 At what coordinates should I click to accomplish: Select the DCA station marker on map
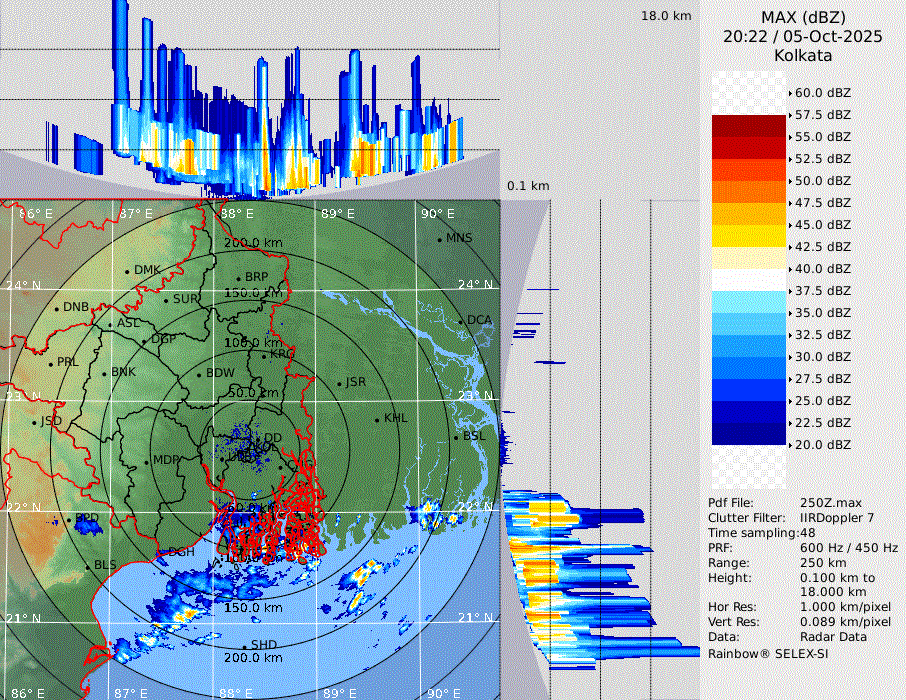click(460, 321)
